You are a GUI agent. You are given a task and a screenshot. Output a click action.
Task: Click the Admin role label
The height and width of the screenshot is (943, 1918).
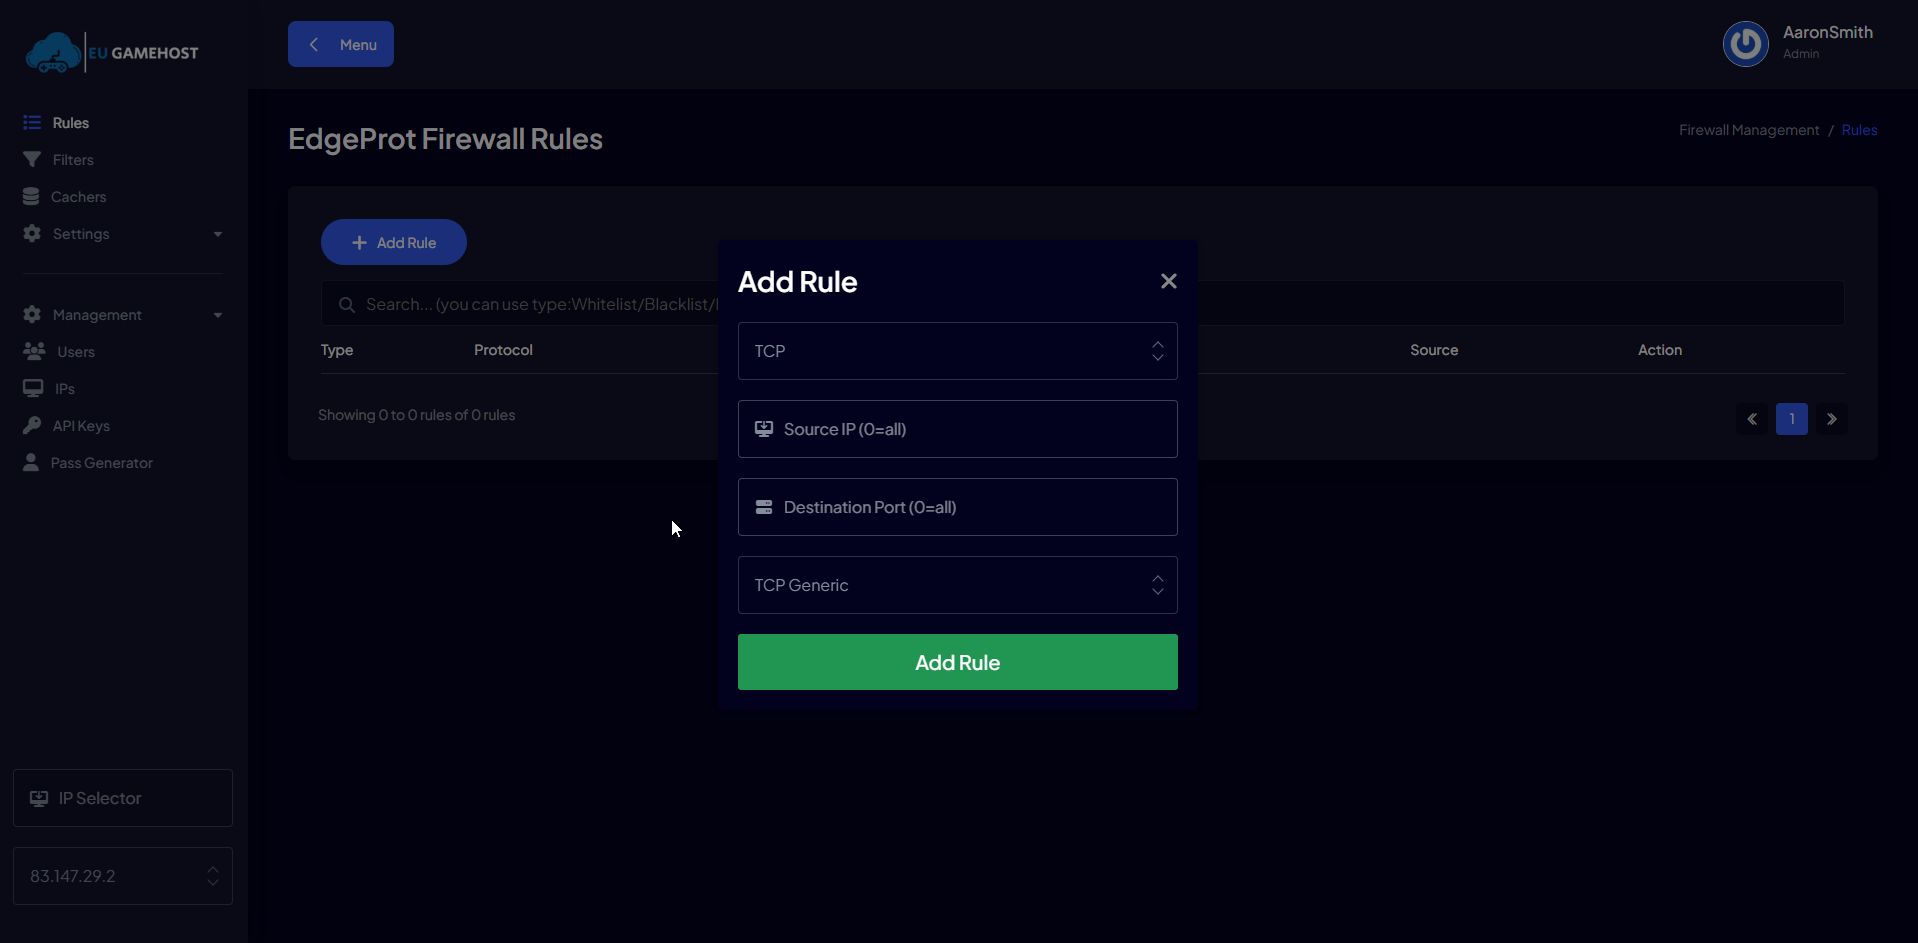1801,54
